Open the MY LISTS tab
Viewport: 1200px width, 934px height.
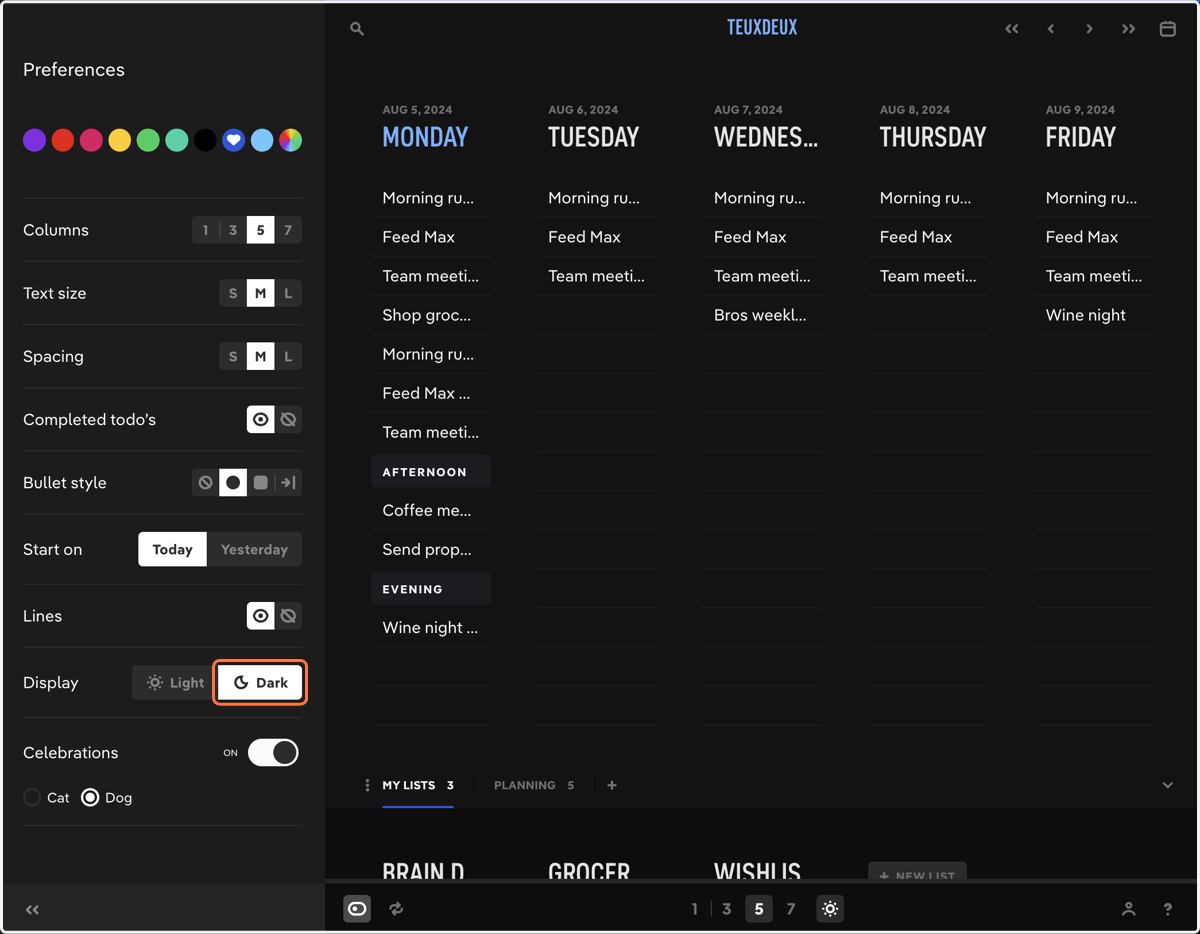(x=418, y=785)
